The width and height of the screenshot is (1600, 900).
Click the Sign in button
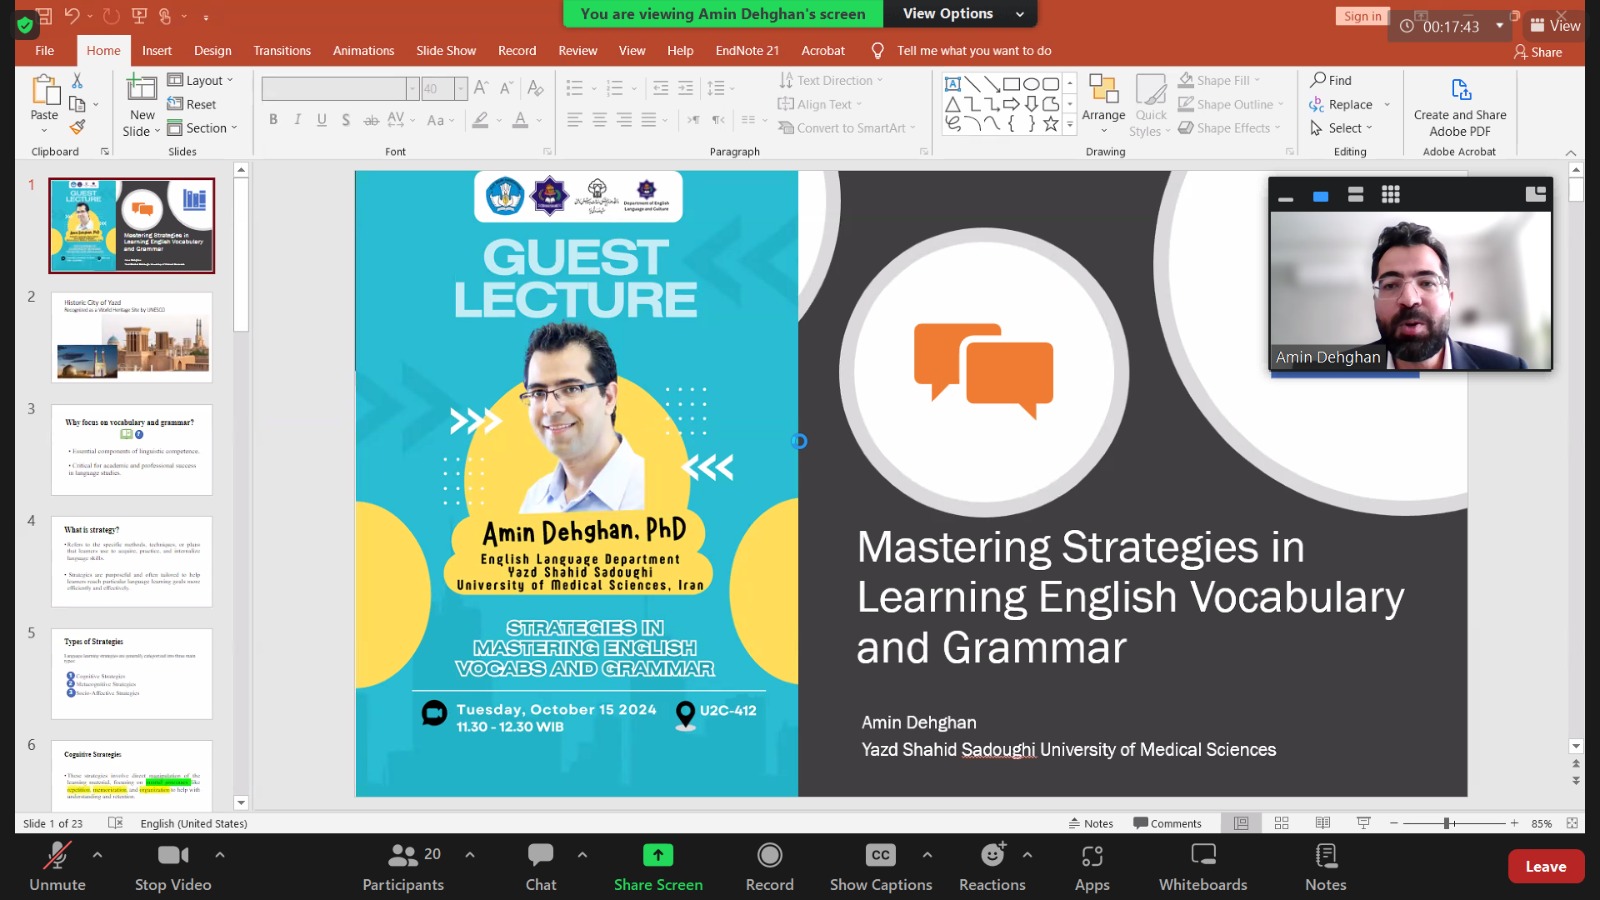(x=1362, y=16)
